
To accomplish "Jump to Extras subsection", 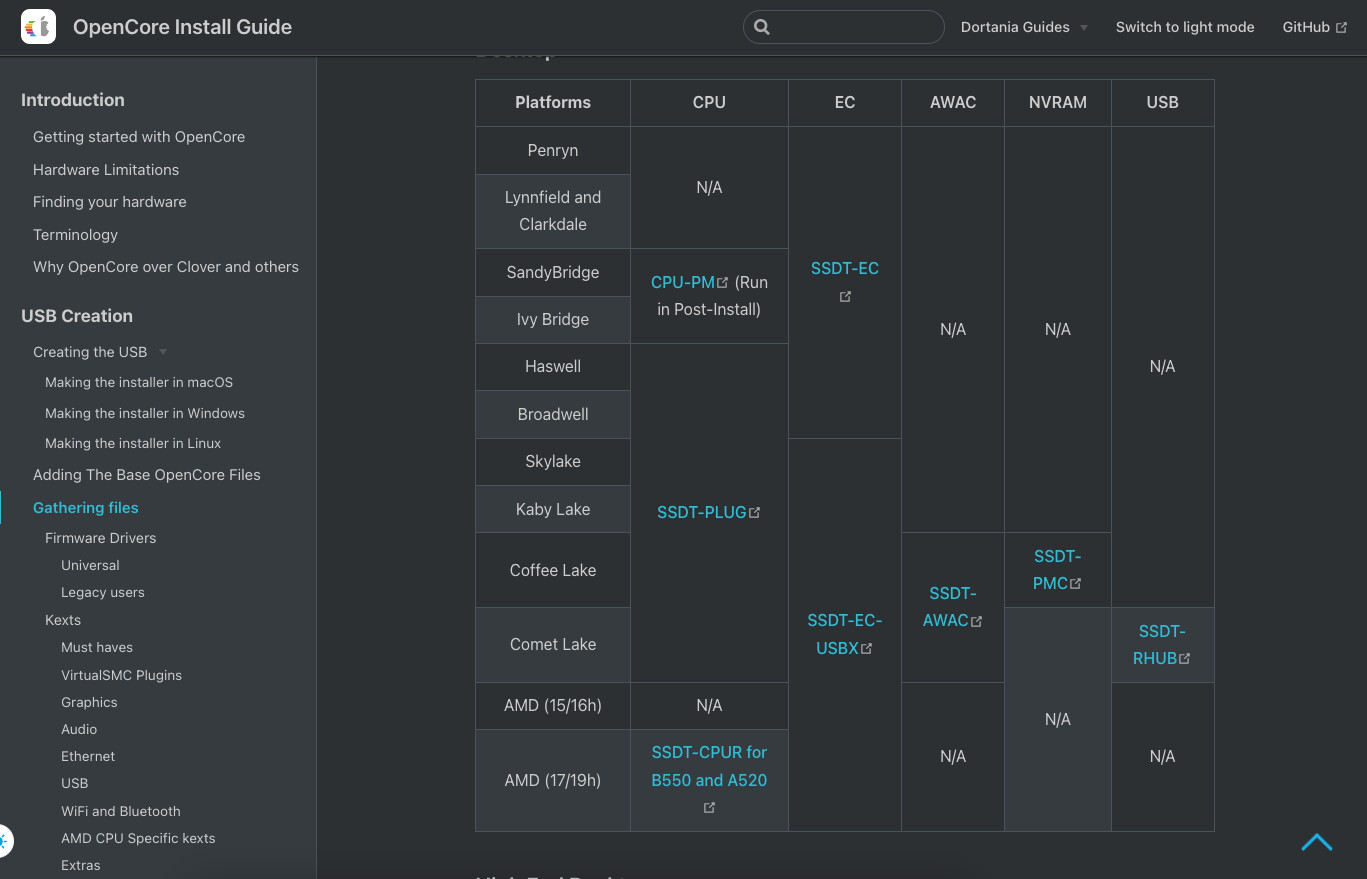I will [x=81, y=865].
